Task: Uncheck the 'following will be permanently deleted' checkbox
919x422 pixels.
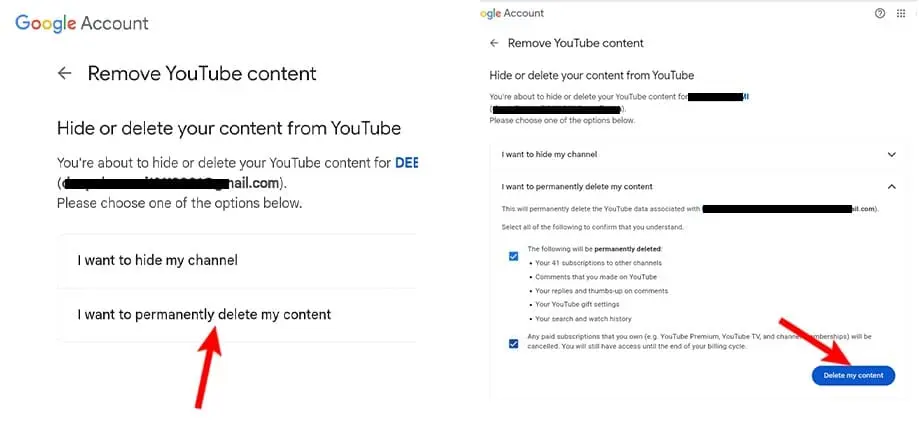Action: (x=513, y=256)
